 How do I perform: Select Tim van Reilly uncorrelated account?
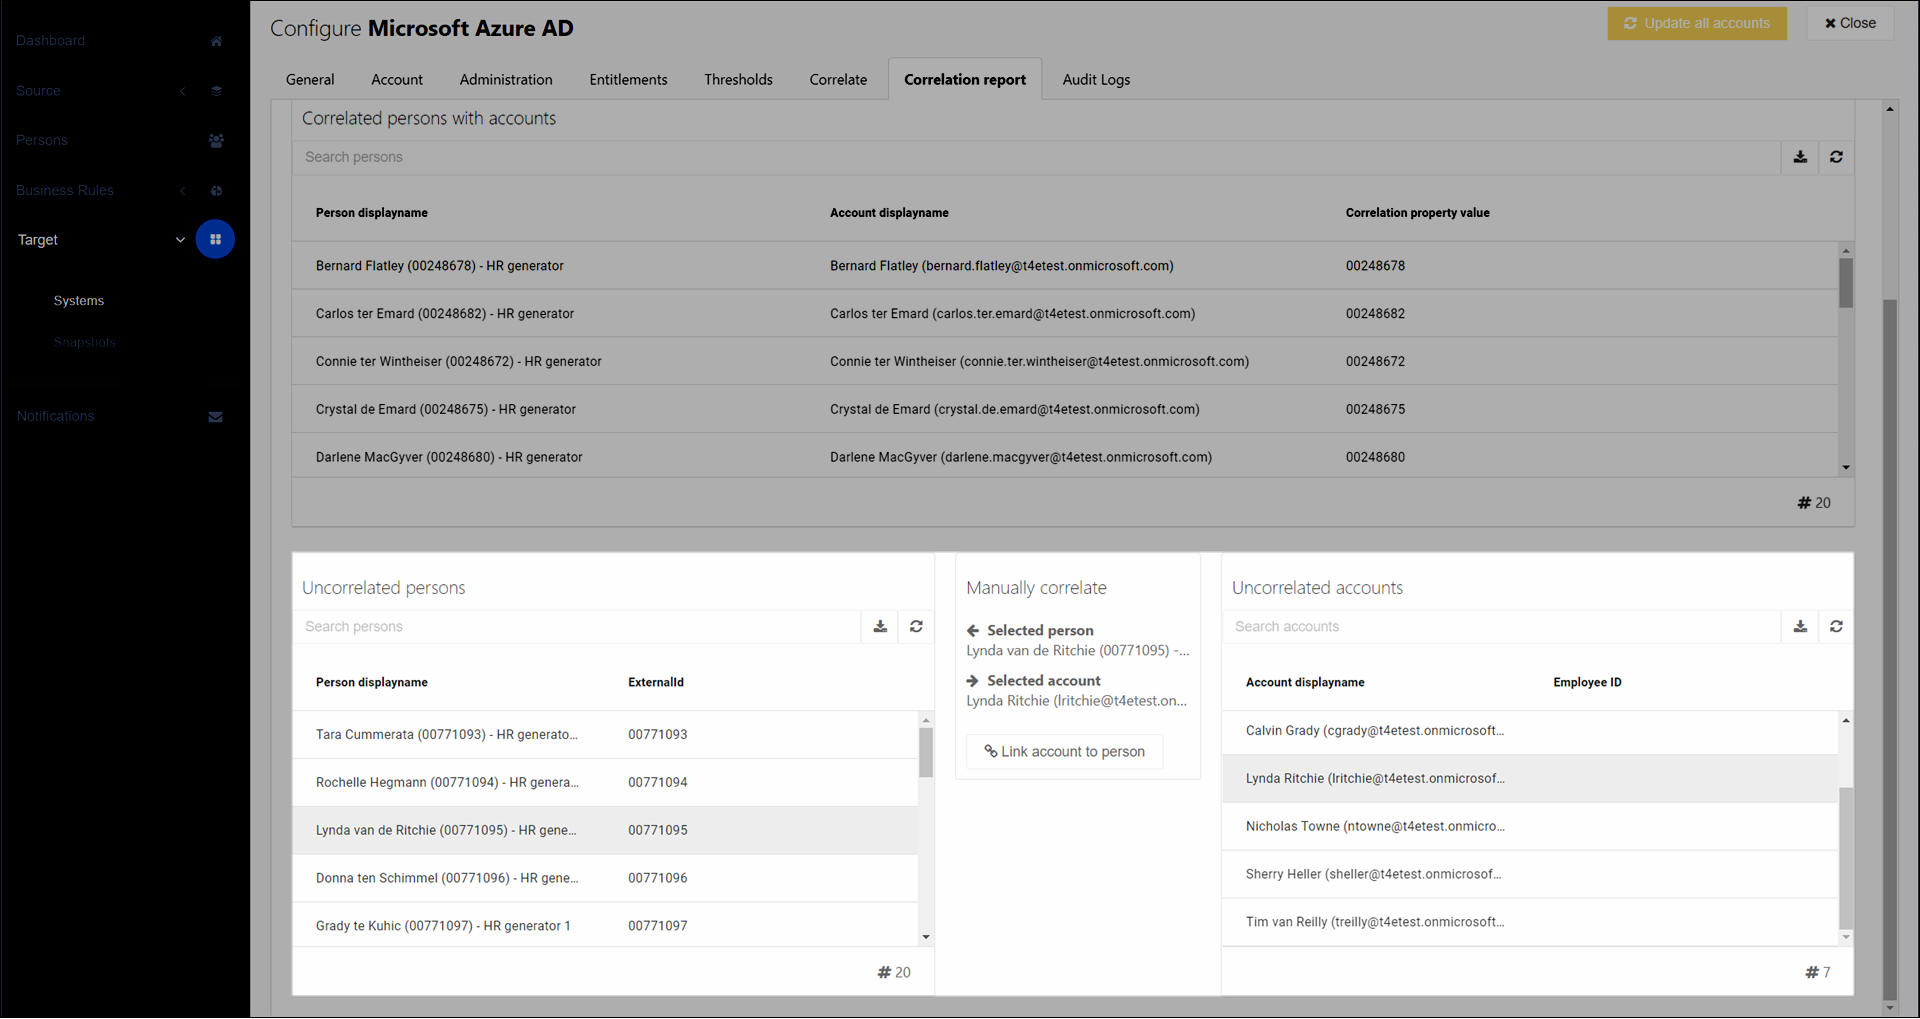coord(1530,923)
